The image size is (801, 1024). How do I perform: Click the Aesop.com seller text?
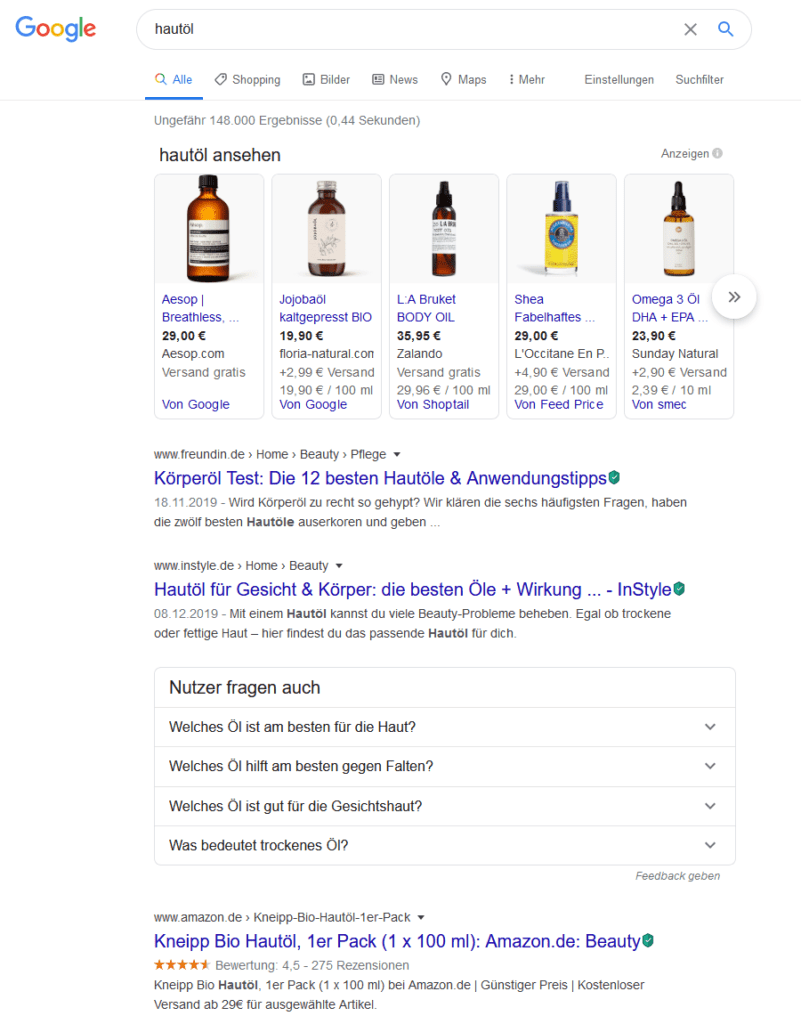click(x=193, y=353)
